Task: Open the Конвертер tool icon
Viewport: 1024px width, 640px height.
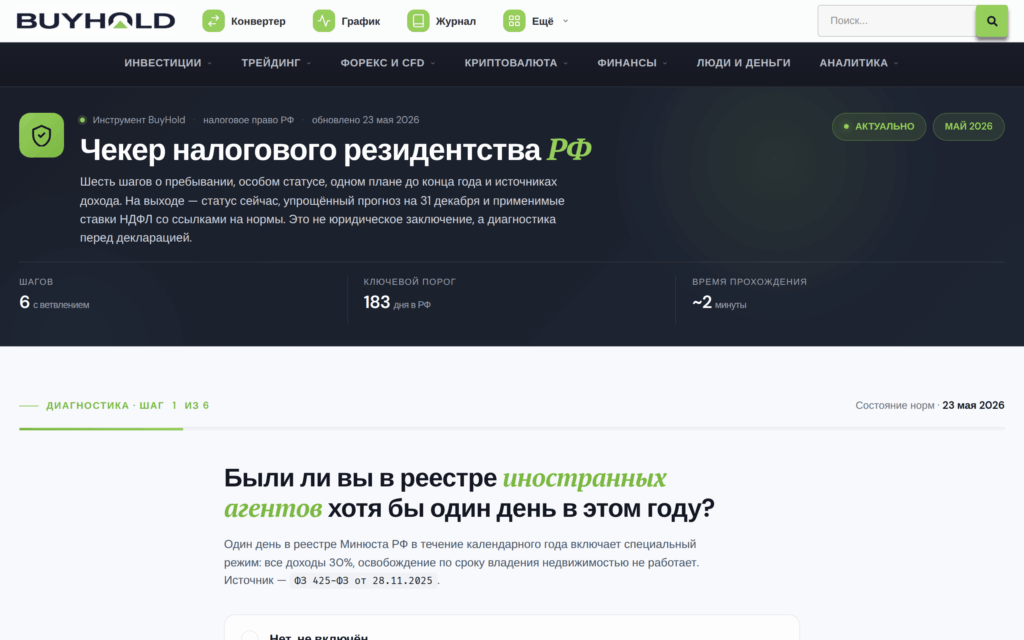Action: click(214, 21)
